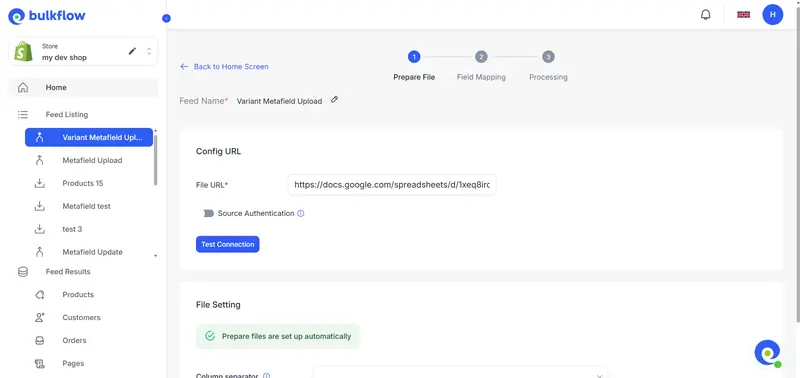Open the Metafield test feed
Image resolution: width=800 pixels, height=378 pixels.
coord(86,206)
